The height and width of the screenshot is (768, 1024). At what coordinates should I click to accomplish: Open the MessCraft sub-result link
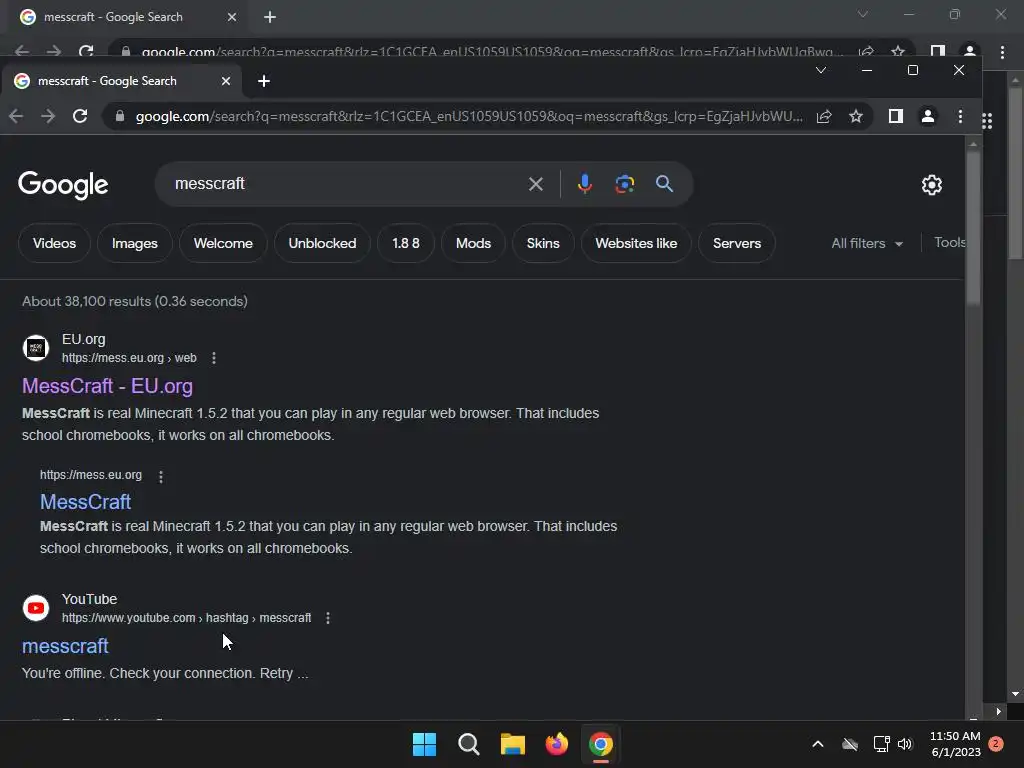pyautogui.click(x=86, y=502)
